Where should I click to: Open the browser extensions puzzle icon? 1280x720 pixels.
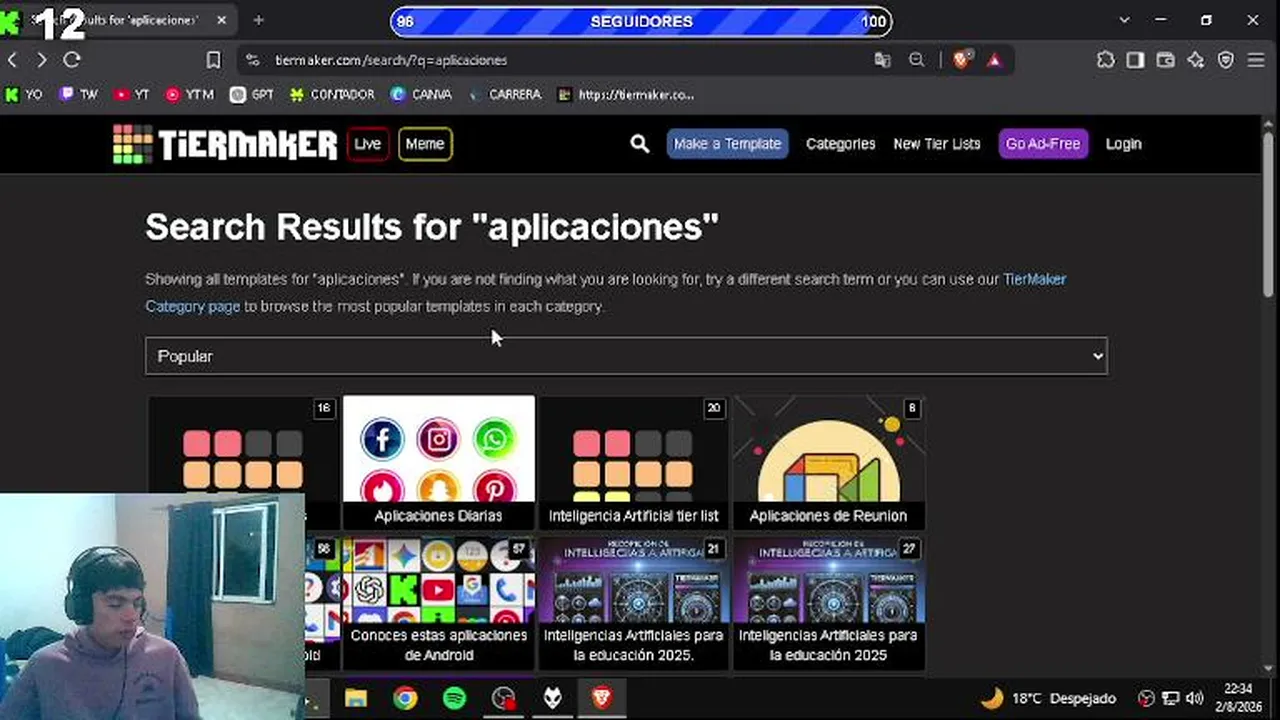tap(1105, 60)
